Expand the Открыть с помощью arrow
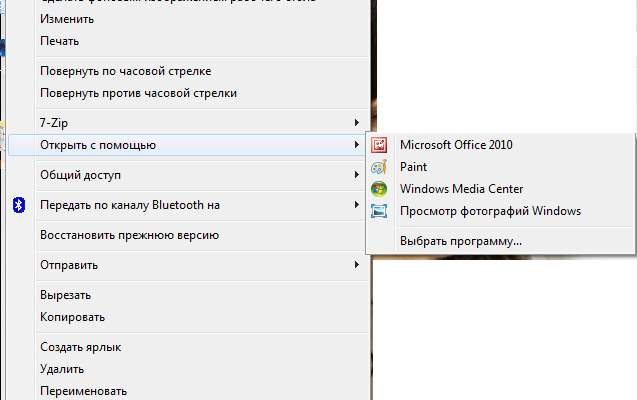This screenshot has height=400, width=637. pyautogui.click(x=357, y=145)
